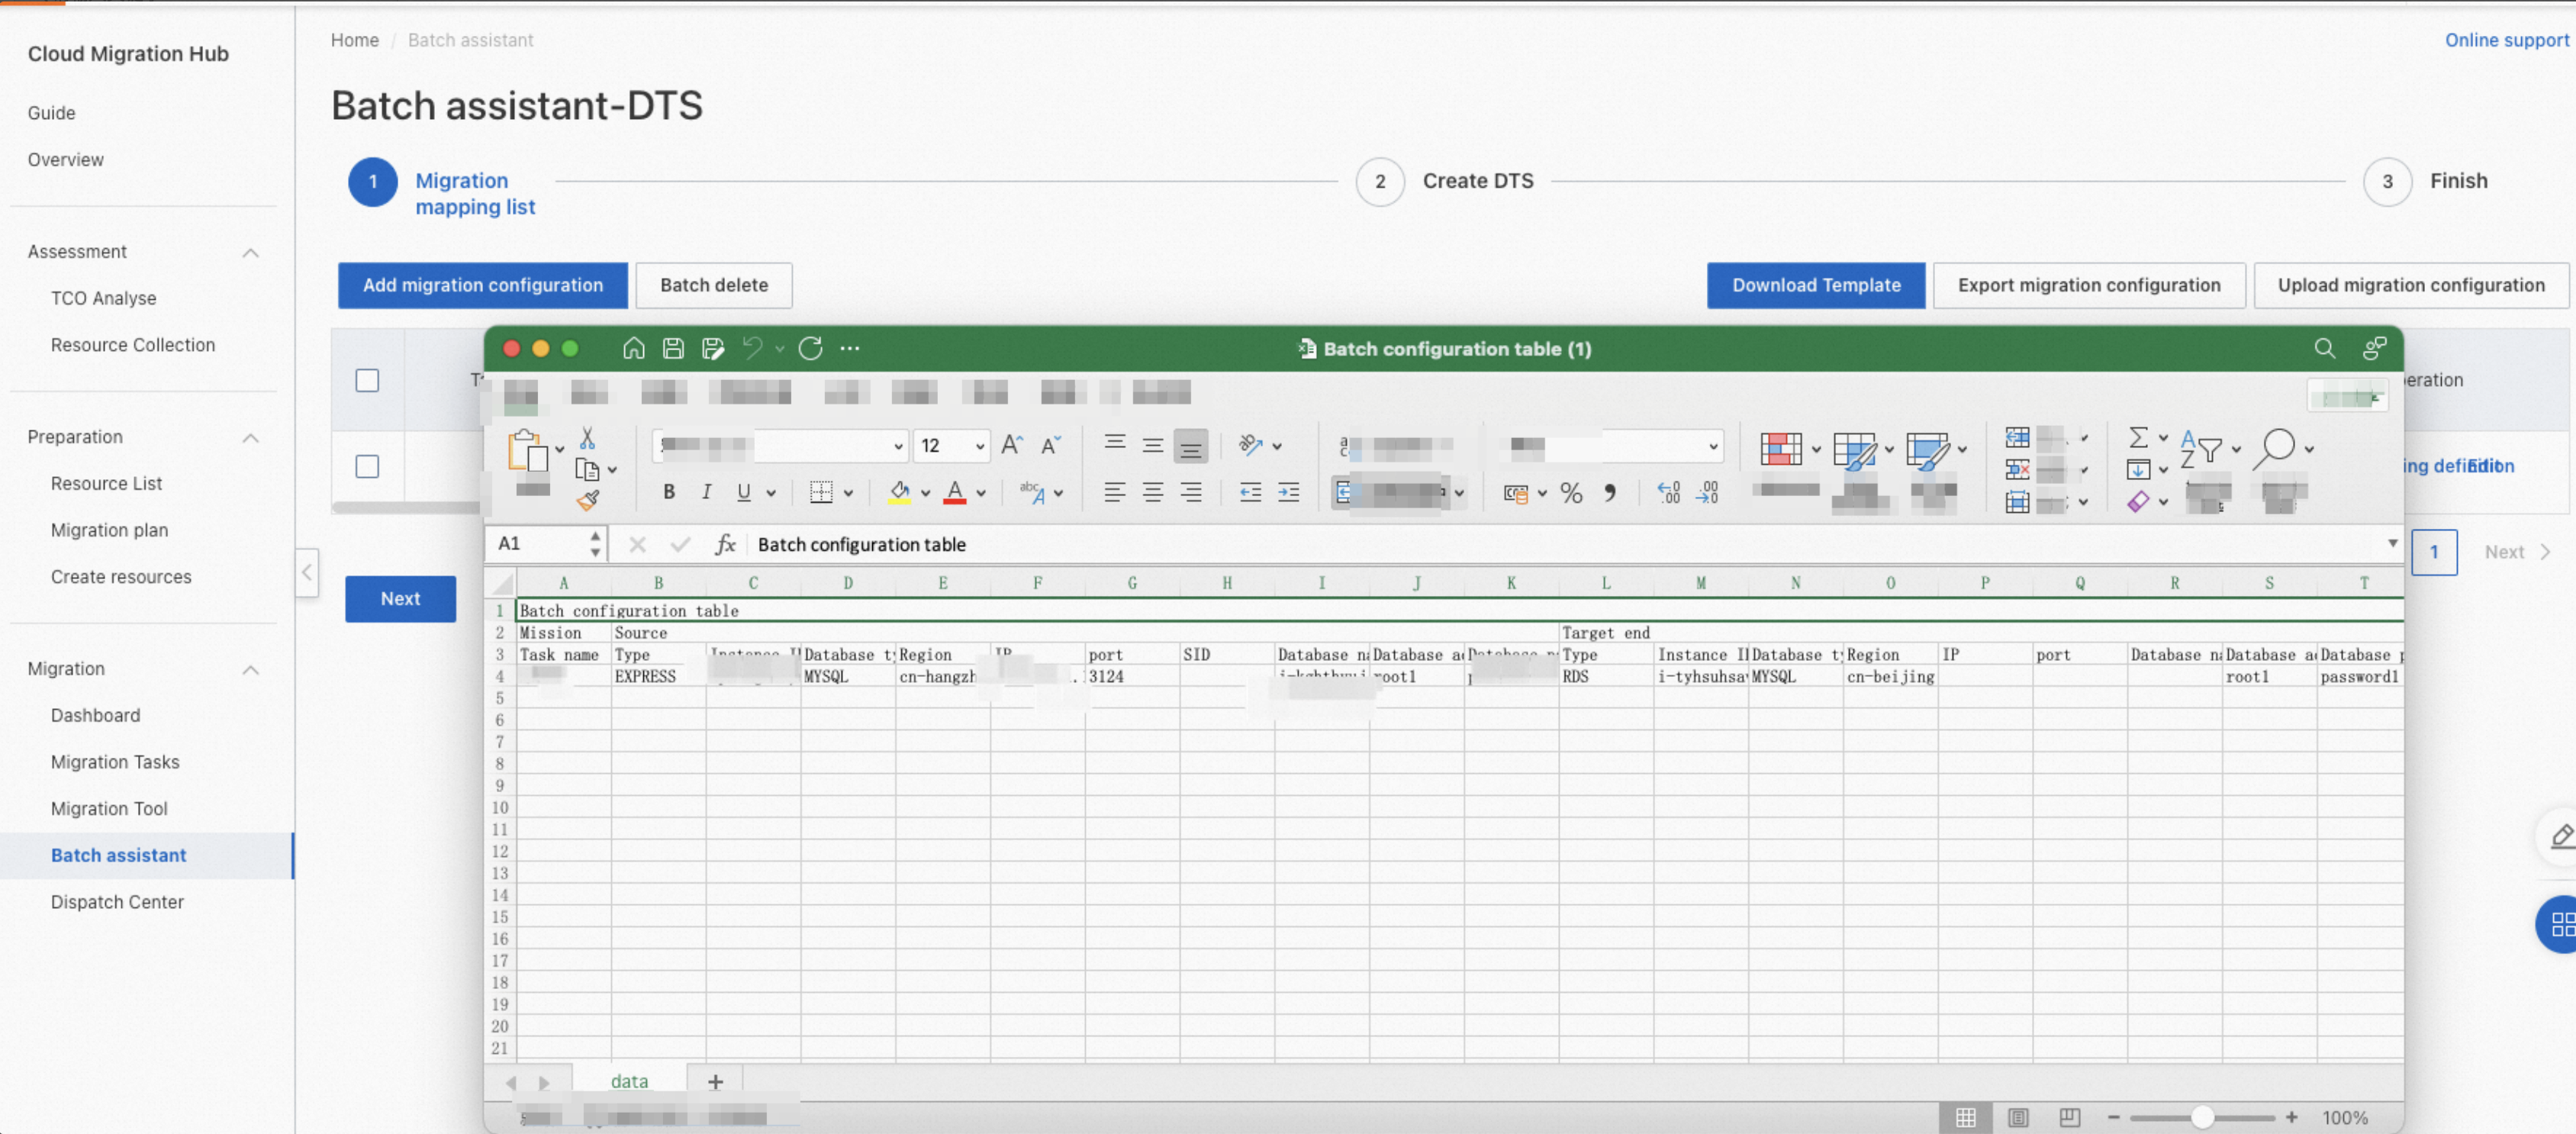Click the Batch delete button
Viewport: 2576px width, 1134px height.
pos(714,285)
